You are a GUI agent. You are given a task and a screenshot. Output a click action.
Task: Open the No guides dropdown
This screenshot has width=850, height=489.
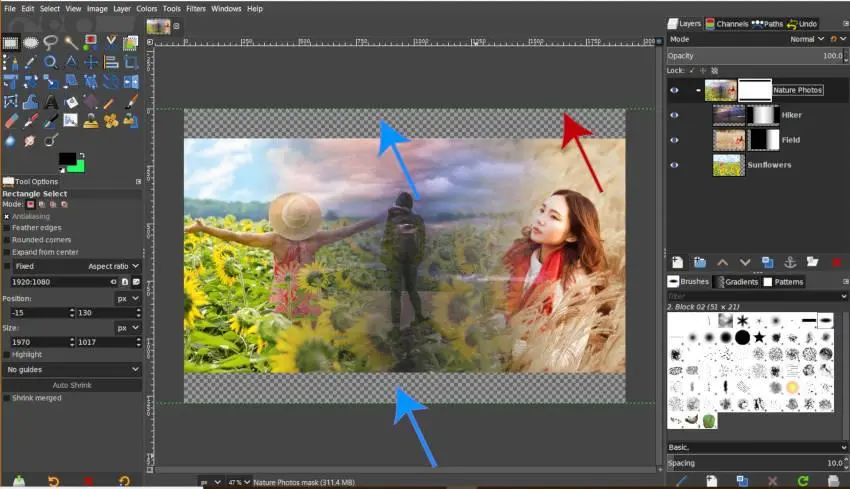72,370
